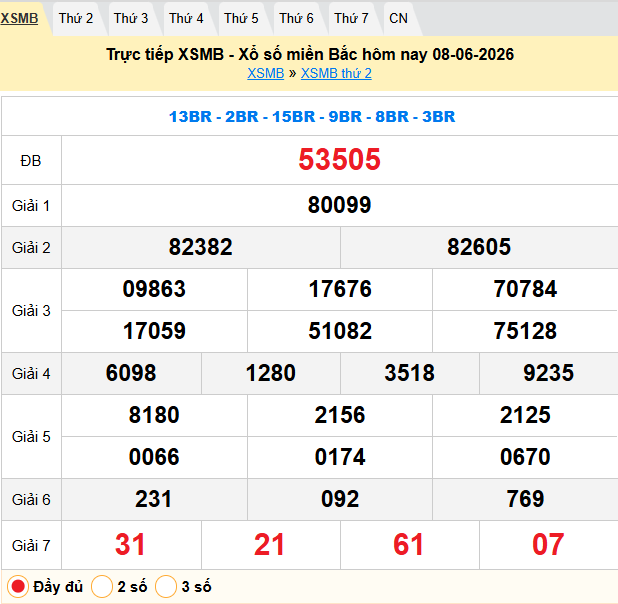The height and width of the screenshot is (604, 618).
Task: Click Giải 2 number 82382
Action: click(201, 247)
